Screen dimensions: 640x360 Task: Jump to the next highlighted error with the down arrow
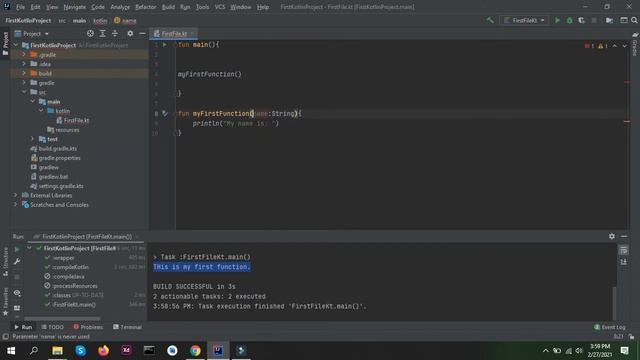point(624,46)
